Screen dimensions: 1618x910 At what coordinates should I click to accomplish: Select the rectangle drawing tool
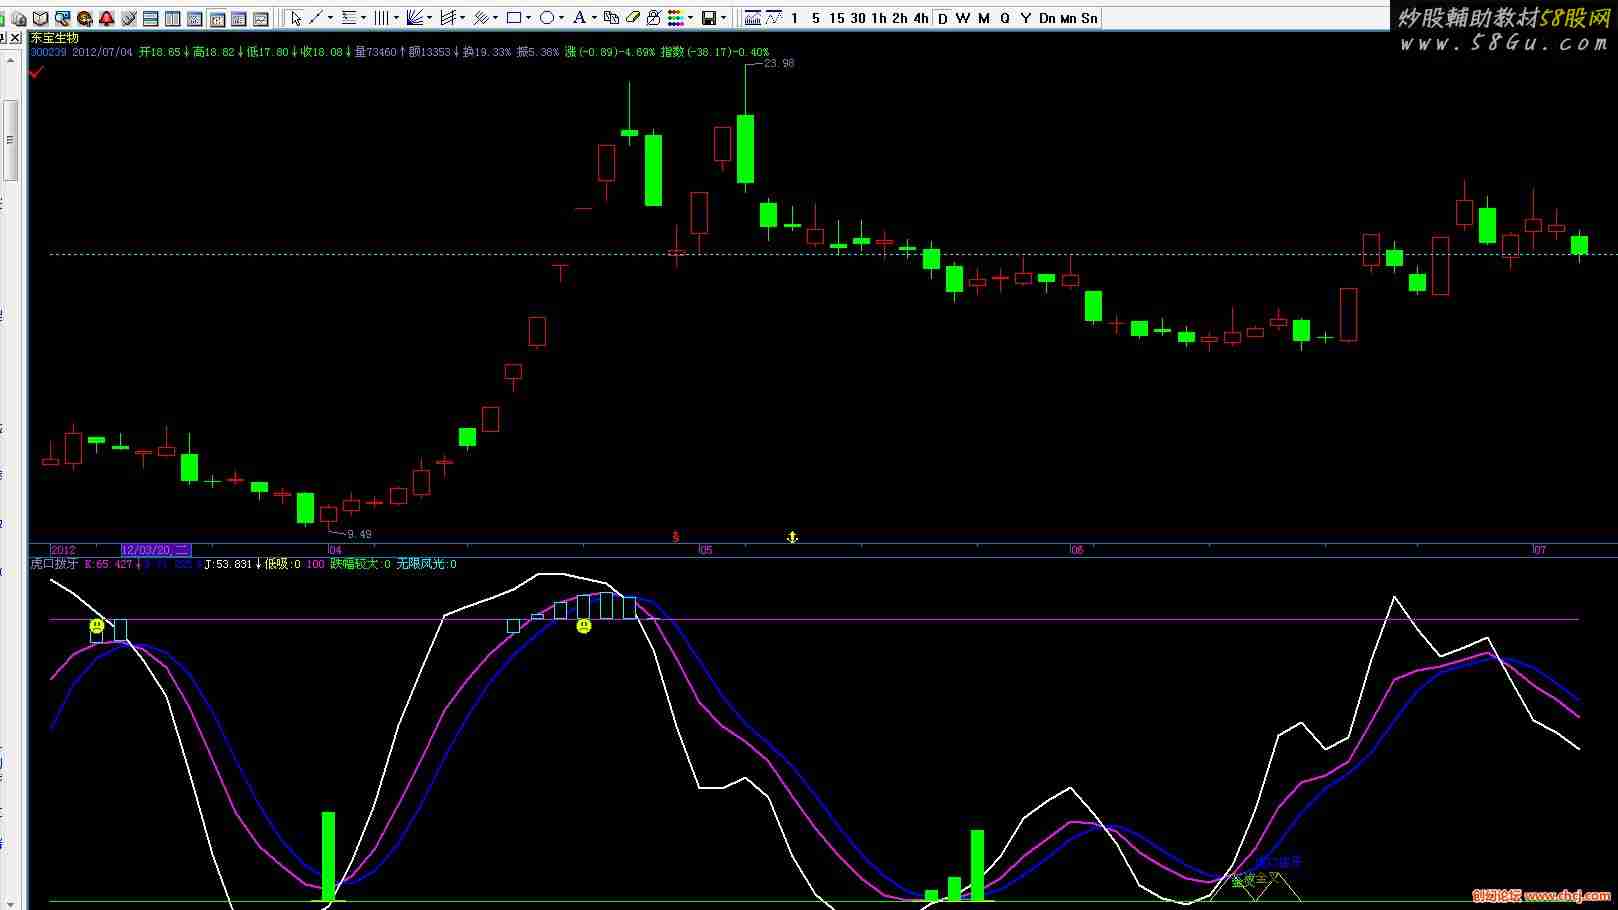(514, 18)
